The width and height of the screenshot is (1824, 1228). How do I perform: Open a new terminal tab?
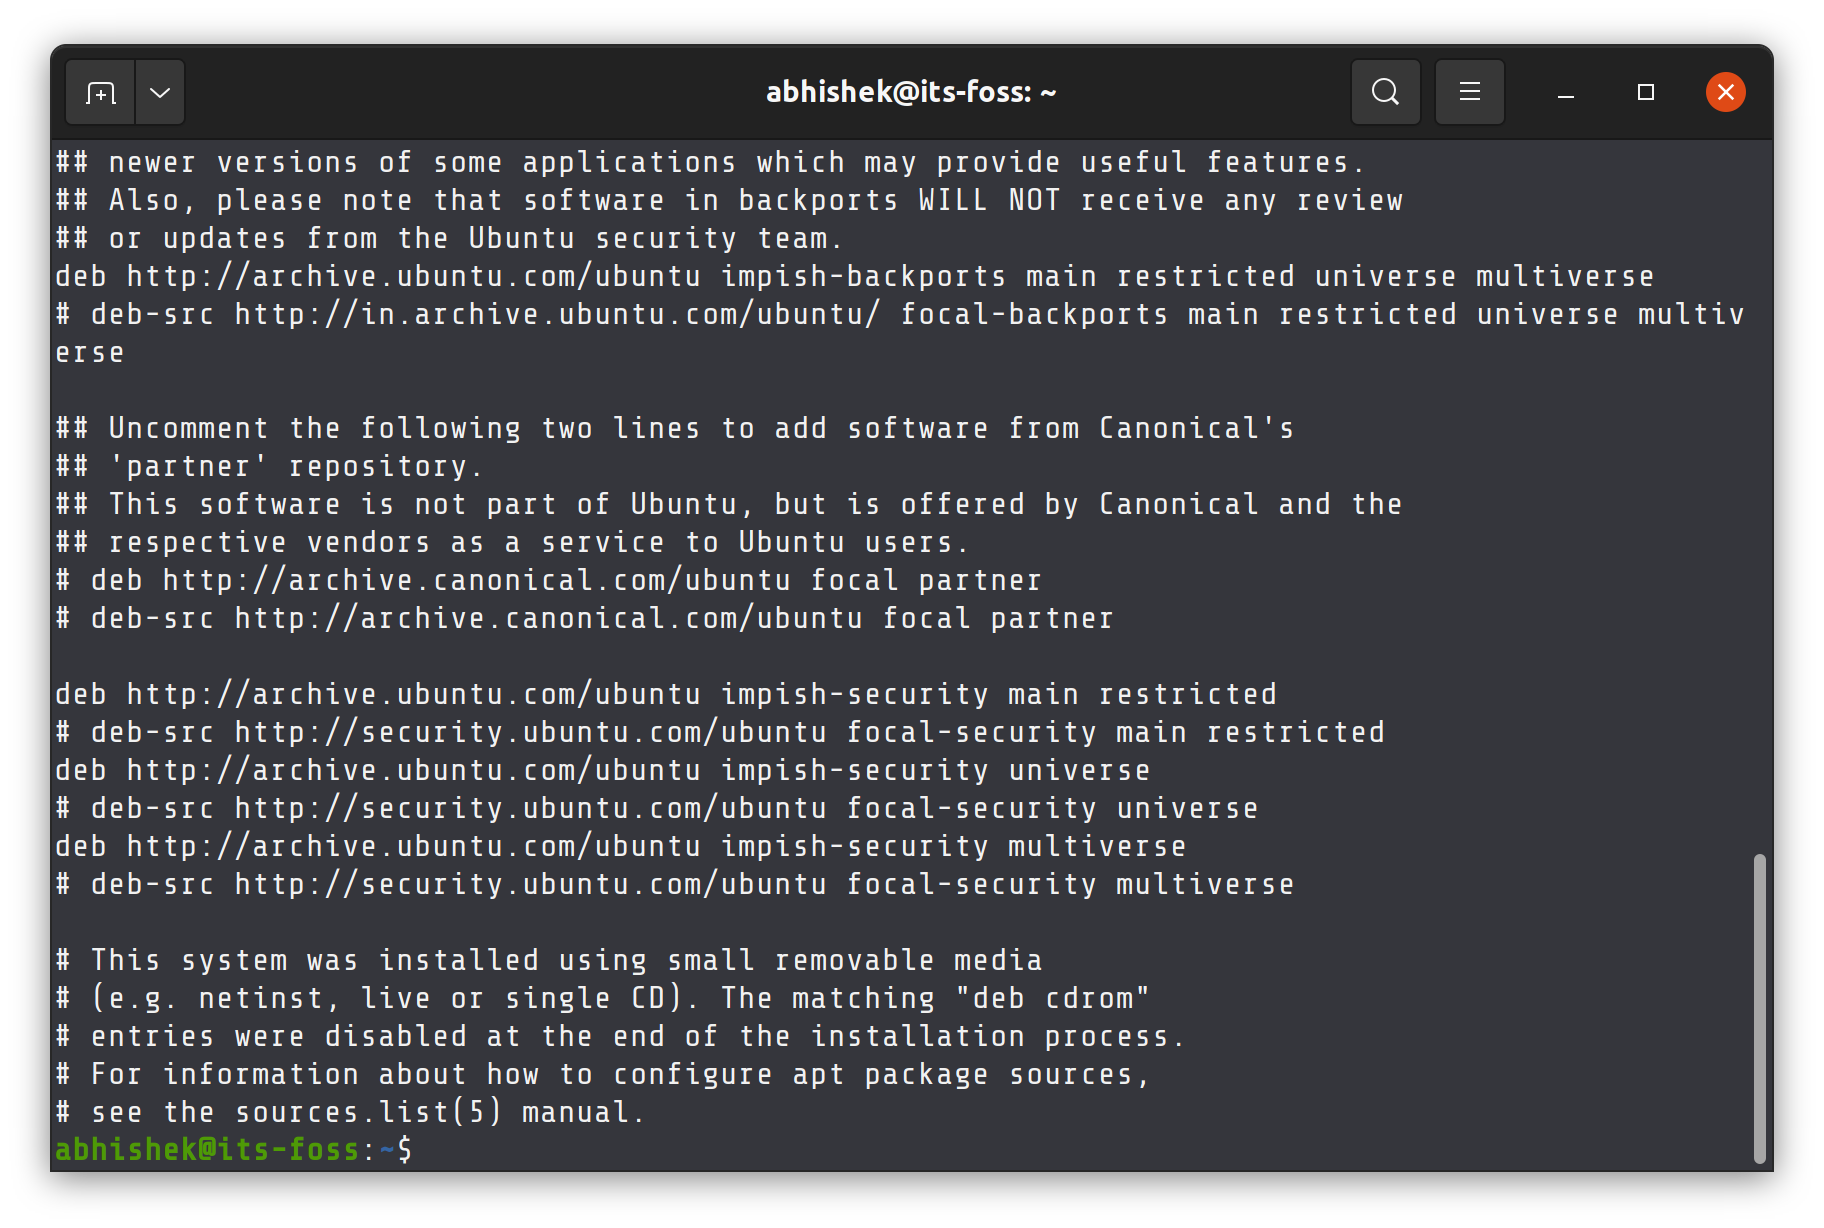click(x=100, y=92)
